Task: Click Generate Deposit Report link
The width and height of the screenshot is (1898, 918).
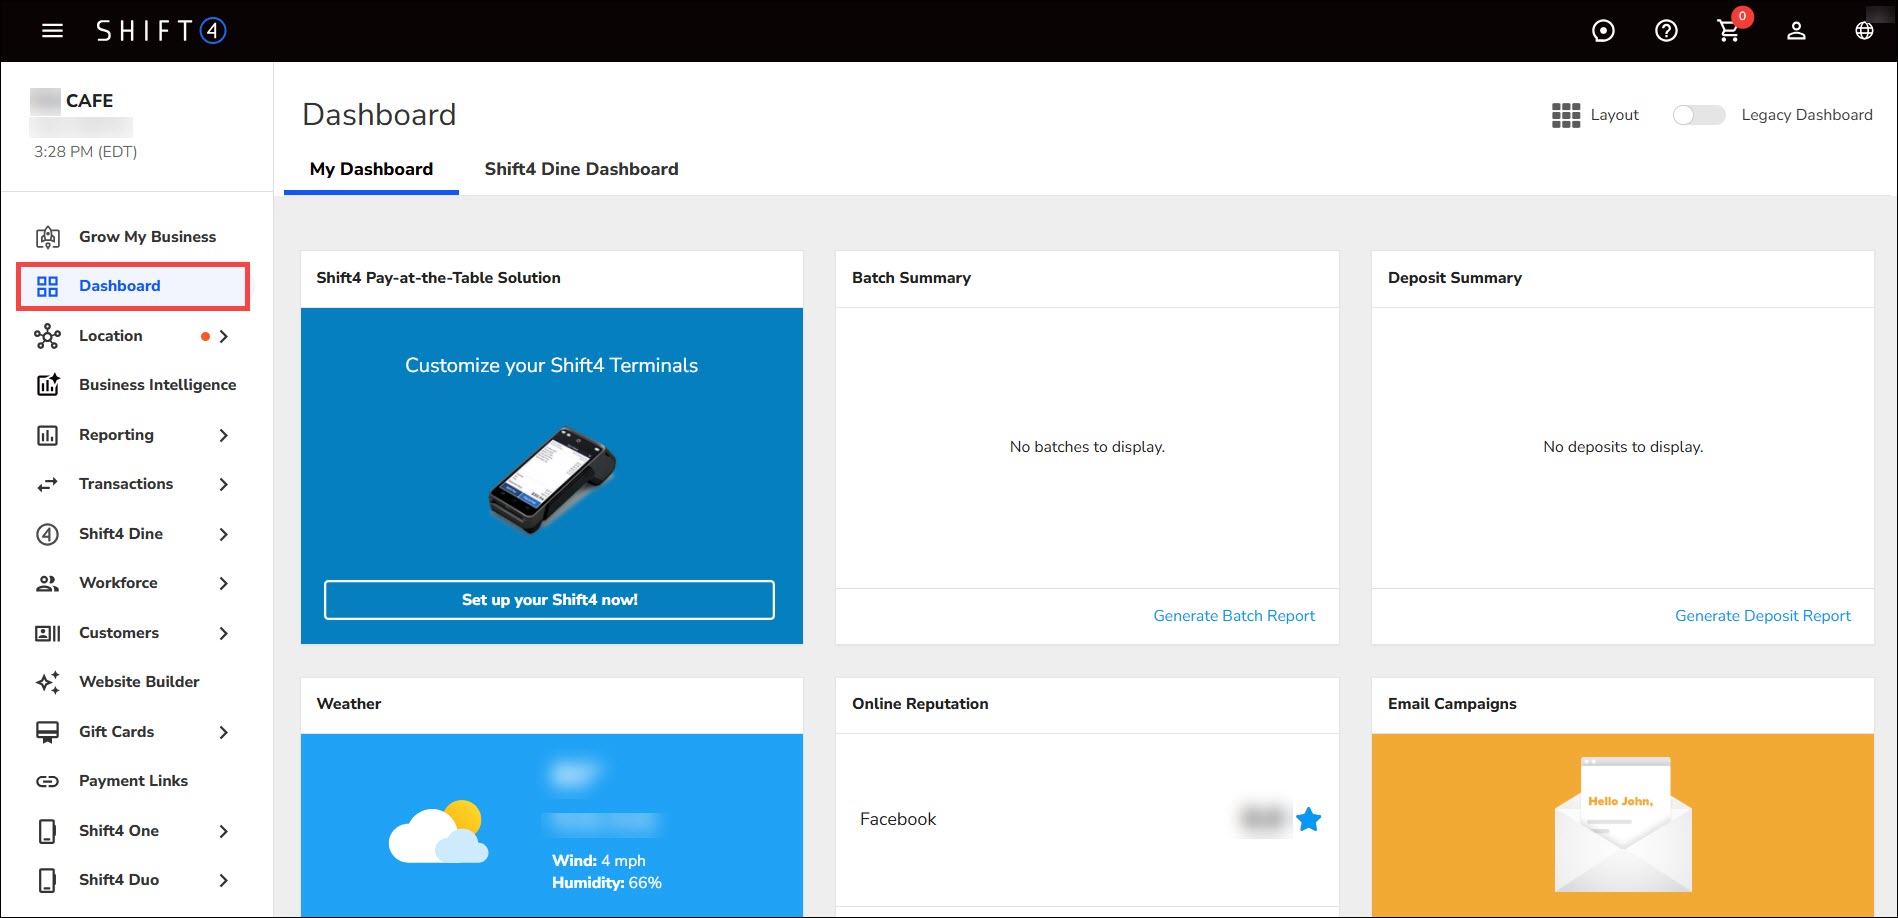Action: click(1763, 616)
